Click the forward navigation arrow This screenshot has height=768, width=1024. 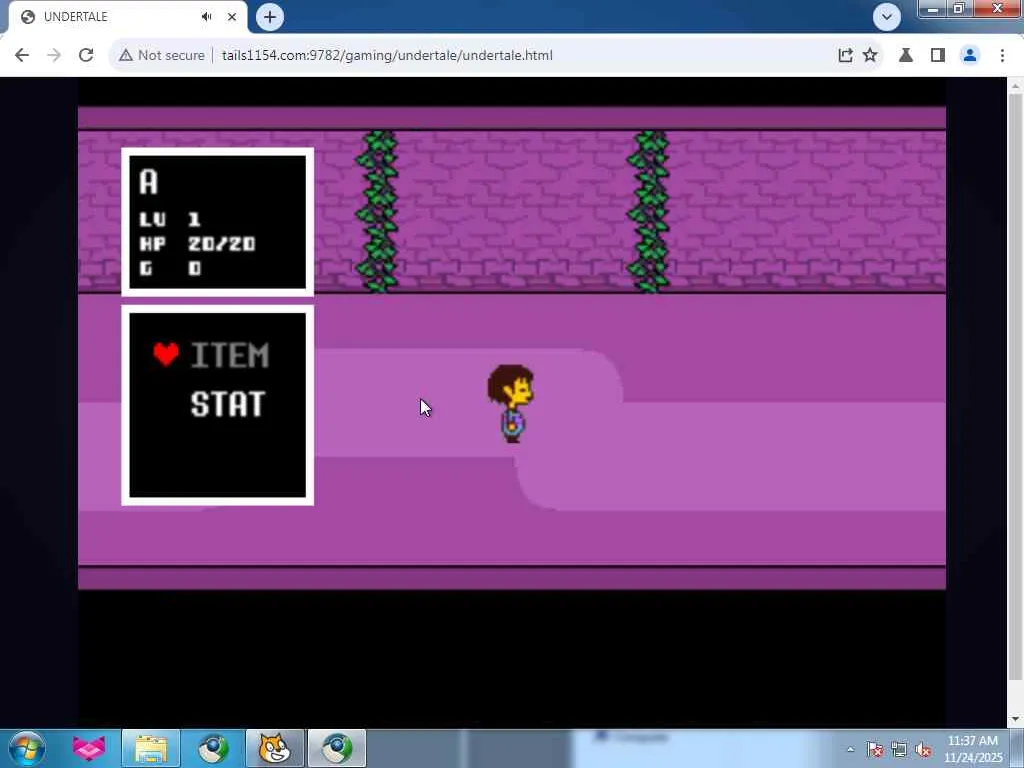(54, 56)
